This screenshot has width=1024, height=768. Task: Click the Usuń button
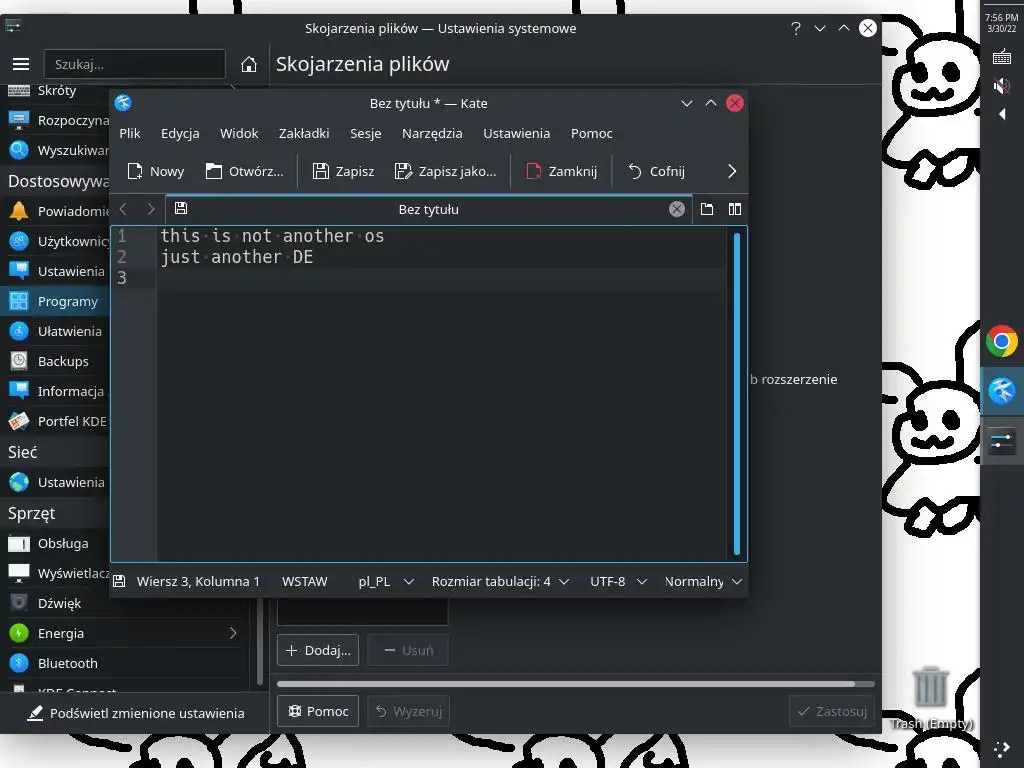[408, 650]
